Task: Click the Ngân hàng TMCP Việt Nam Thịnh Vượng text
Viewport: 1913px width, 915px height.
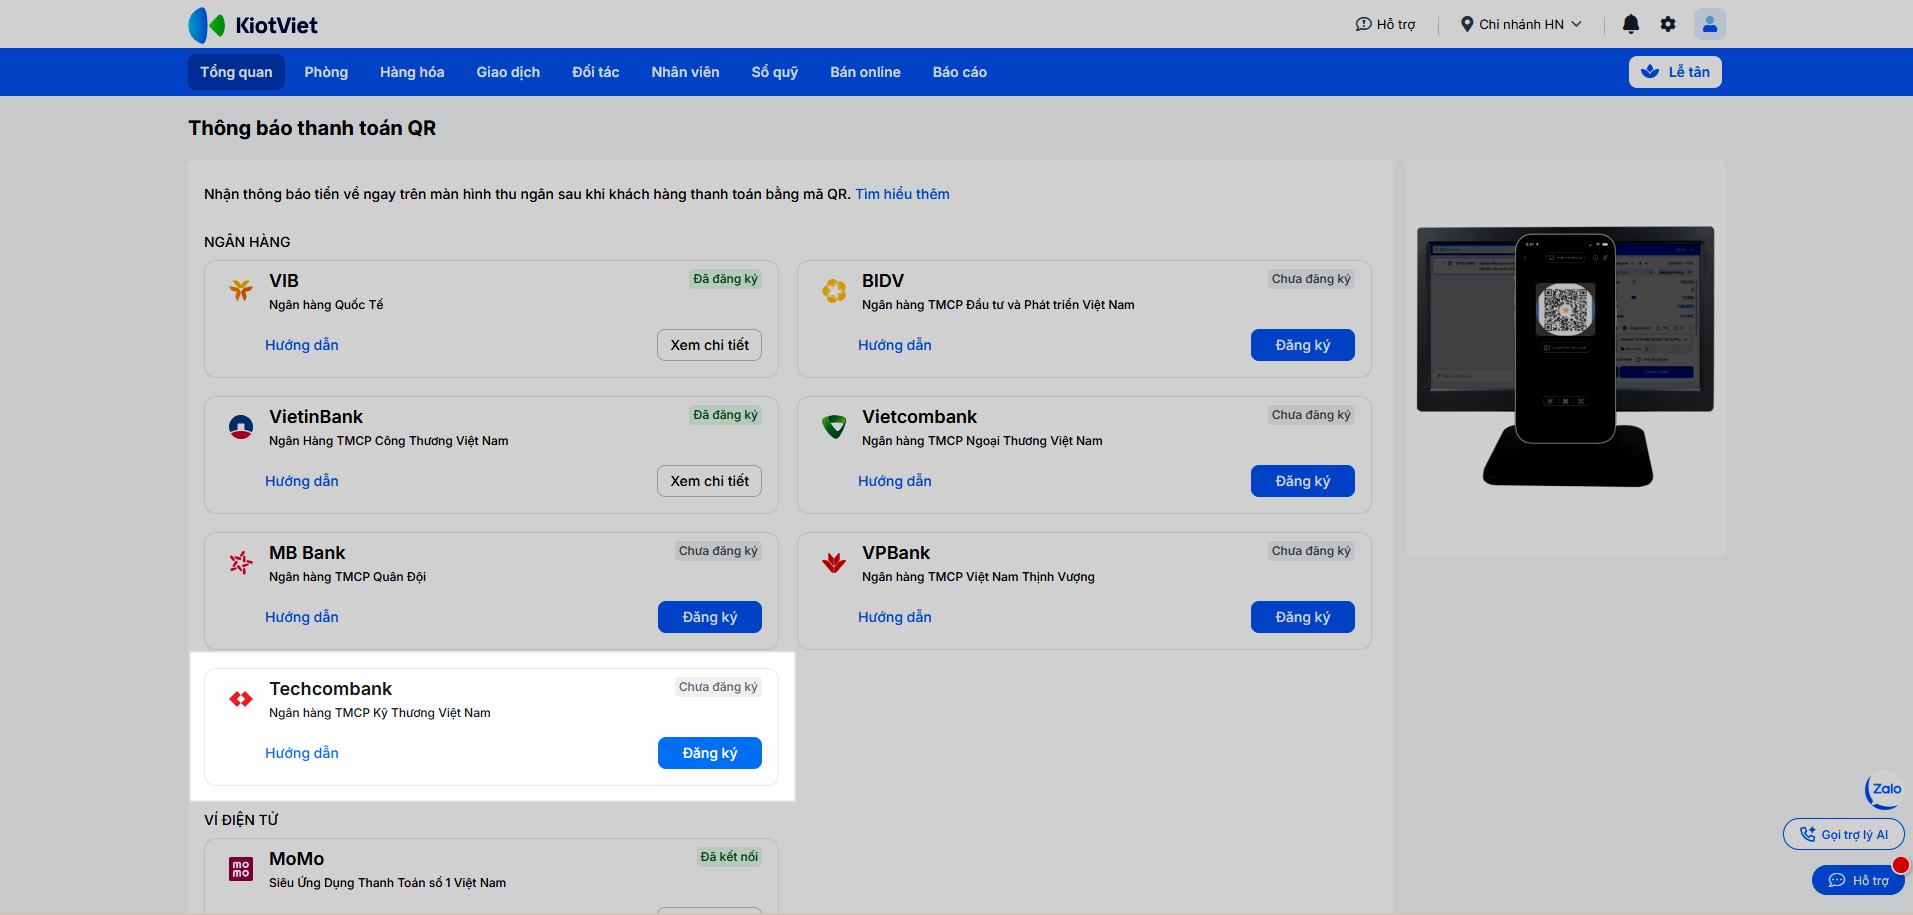Action: (978, 577)
